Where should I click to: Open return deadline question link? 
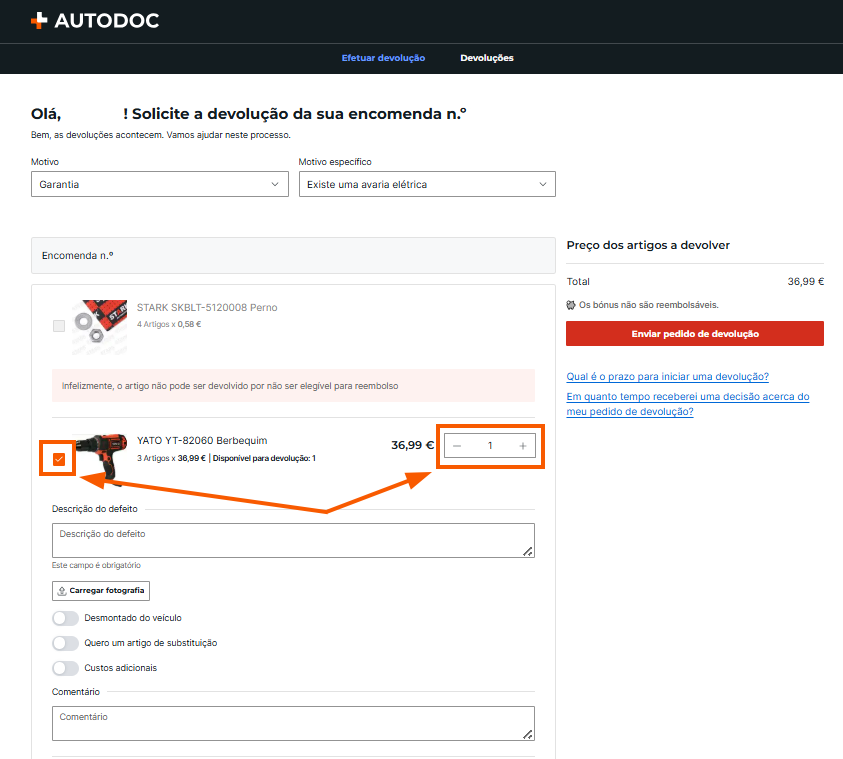point(668,376)
